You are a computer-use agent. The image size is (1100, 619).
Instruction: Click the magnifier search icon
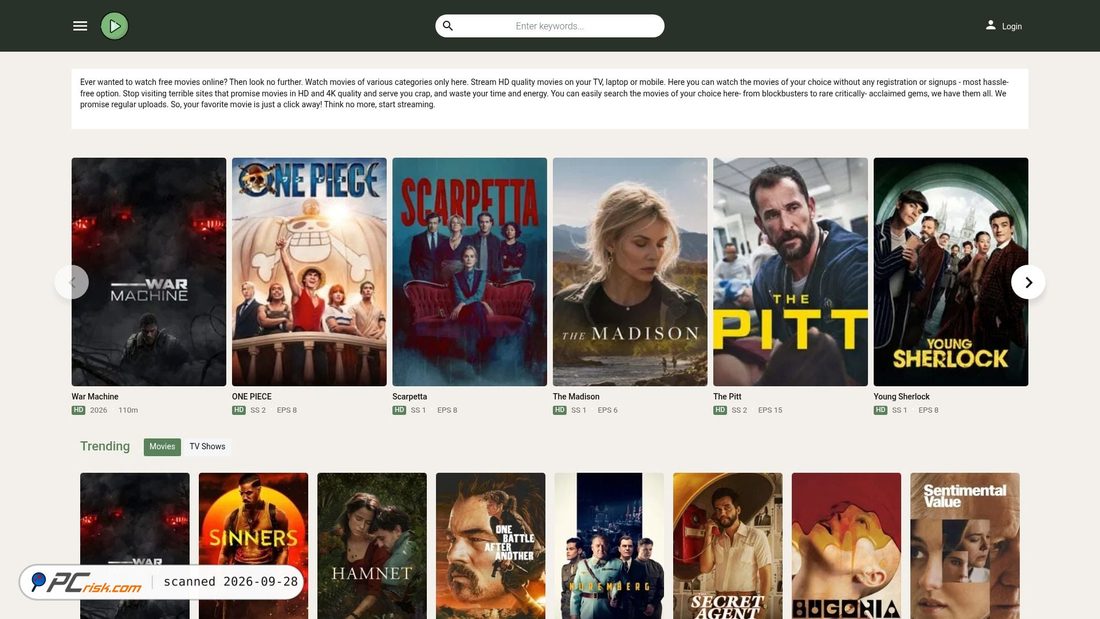tap(448, 26)
